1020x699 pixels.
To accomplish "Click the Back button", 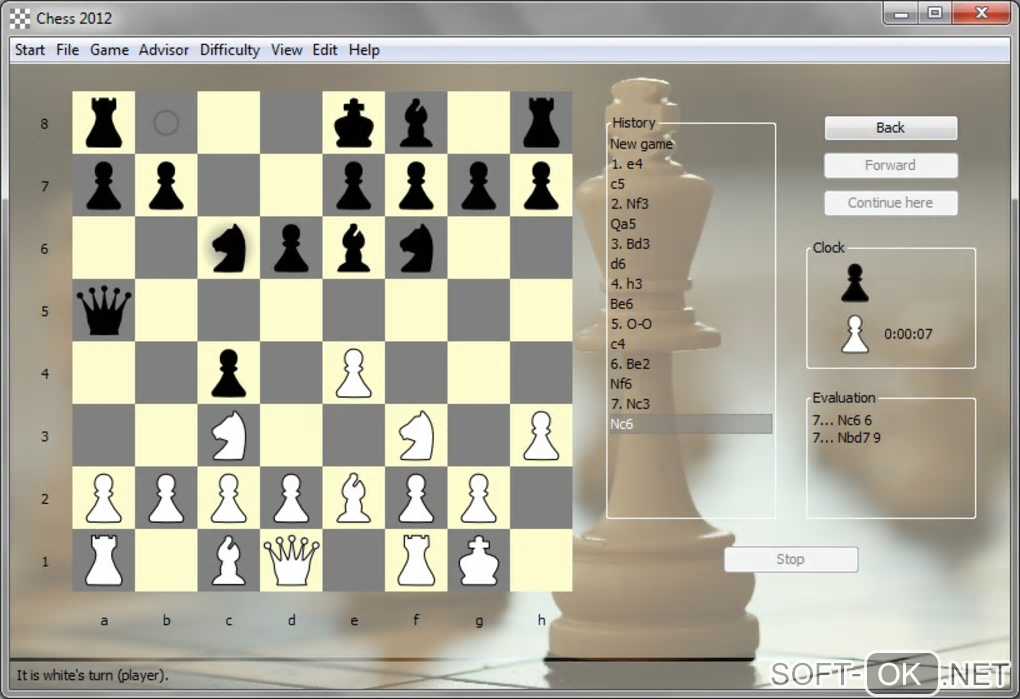I will click(891, 128).
